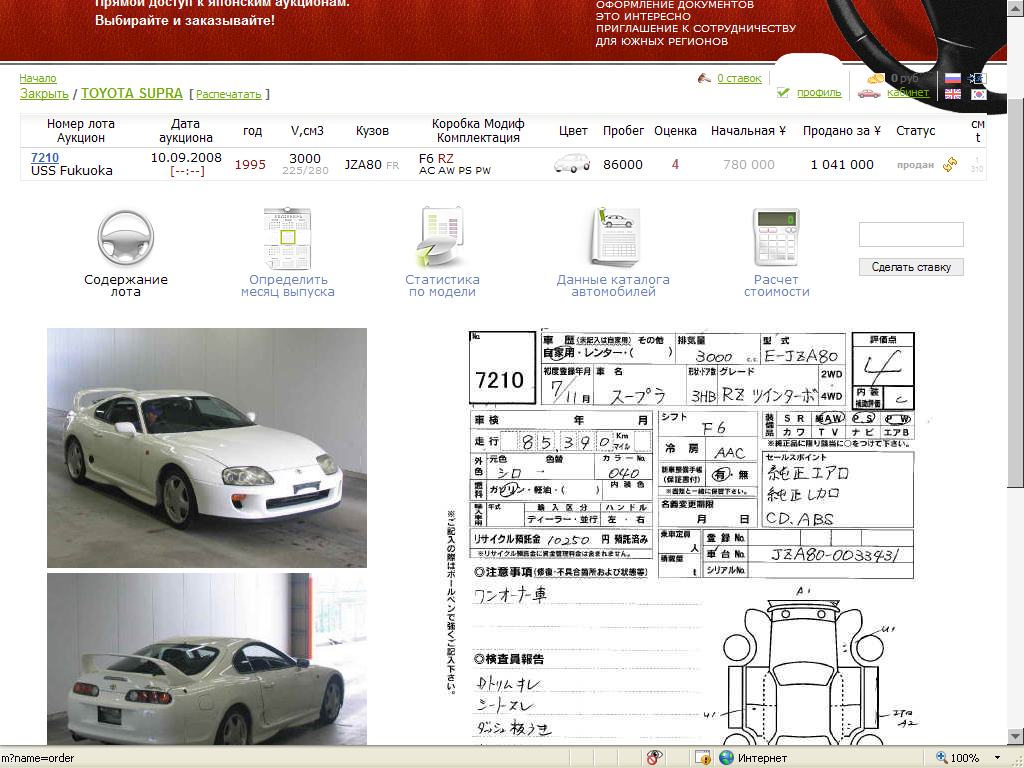Click the small white car color icon
This screenshot has width=1024, height=768.
coord(573,163)
